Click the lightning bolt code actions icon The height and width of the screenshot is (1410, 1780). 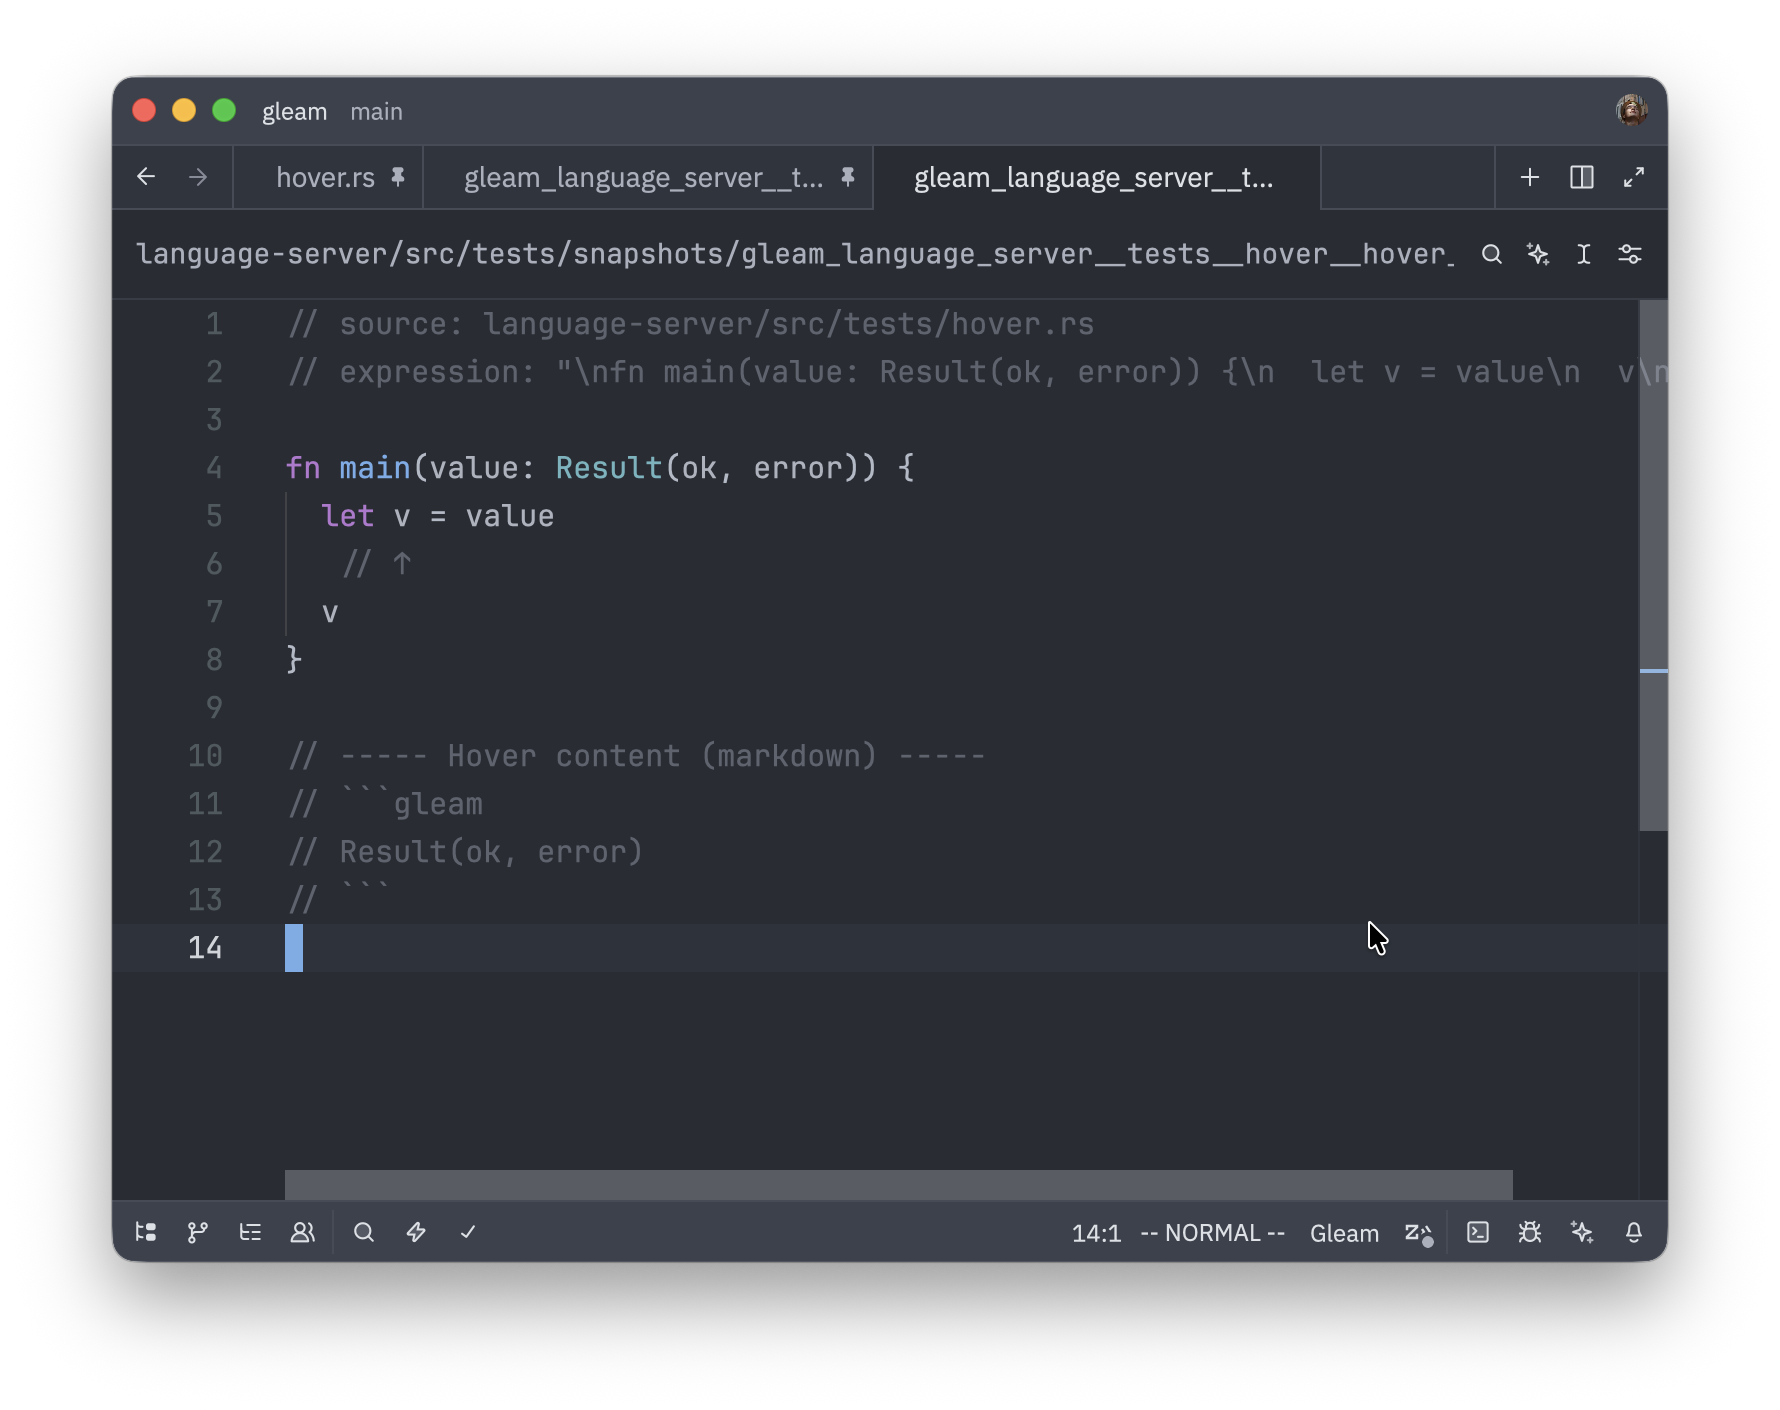(x=416, y=1232)
